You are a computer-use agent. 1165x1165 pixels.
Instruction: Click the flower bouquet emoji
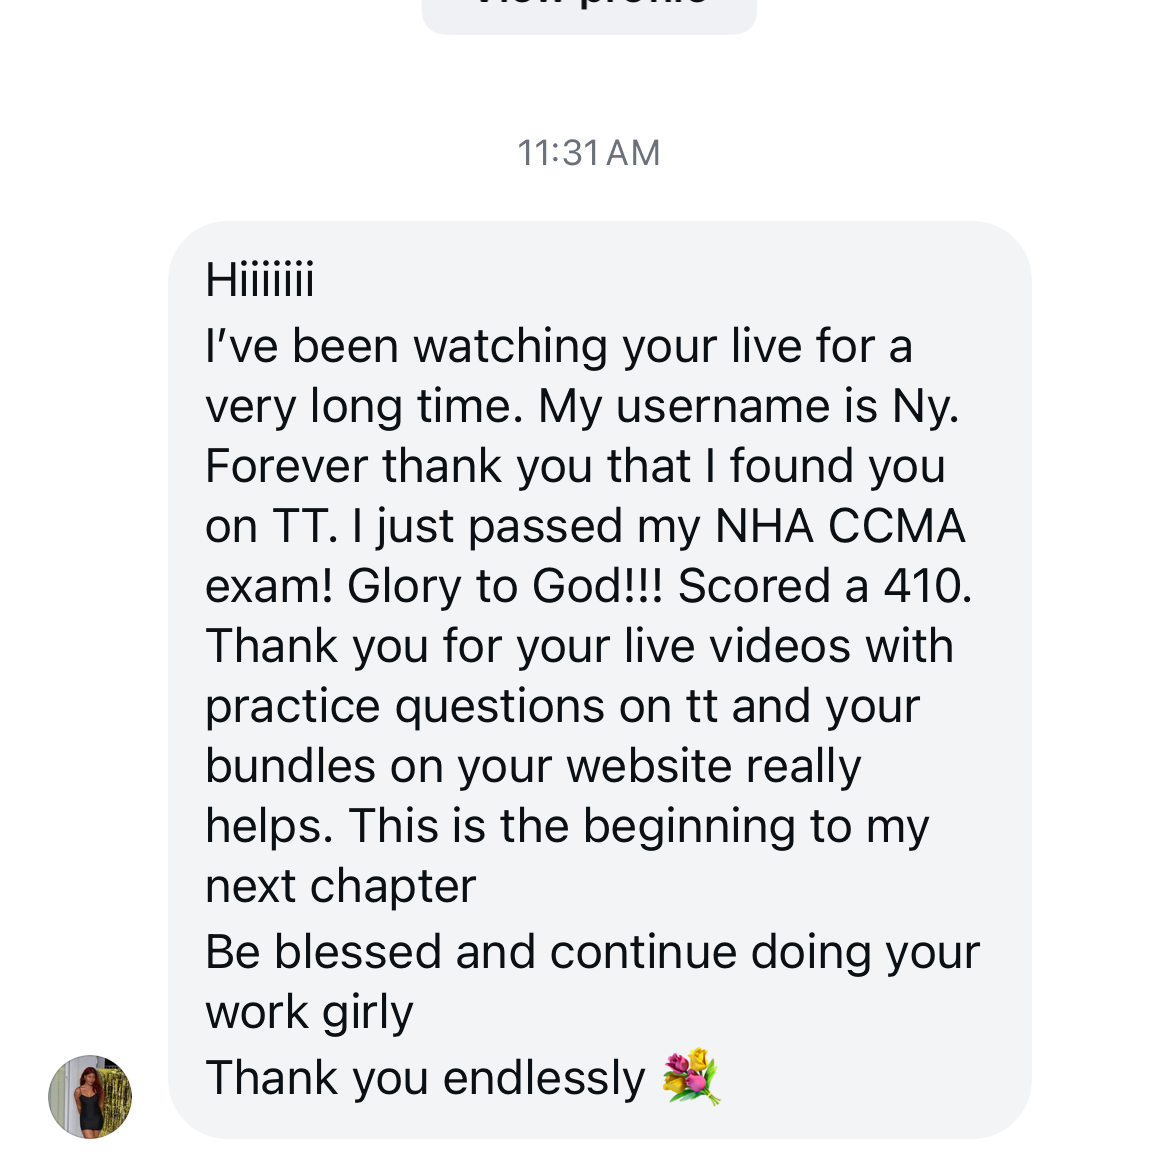point(691,1077)
